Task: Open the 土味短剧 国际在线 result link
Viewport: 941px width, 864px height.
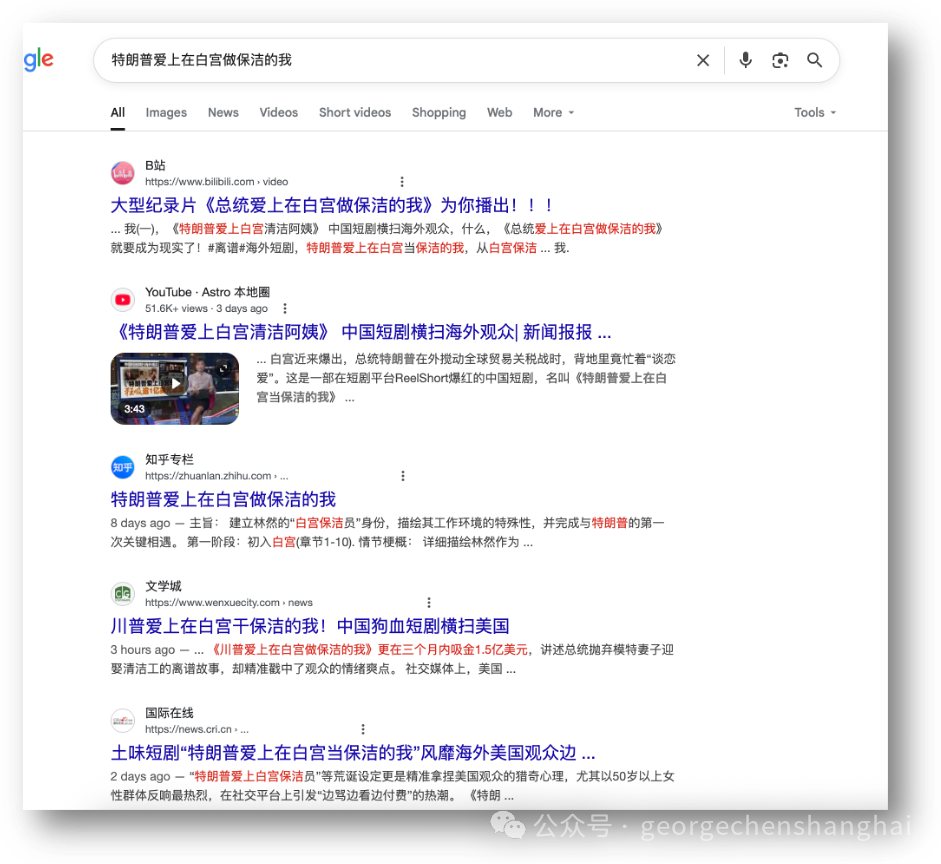Action: [353, 752]
